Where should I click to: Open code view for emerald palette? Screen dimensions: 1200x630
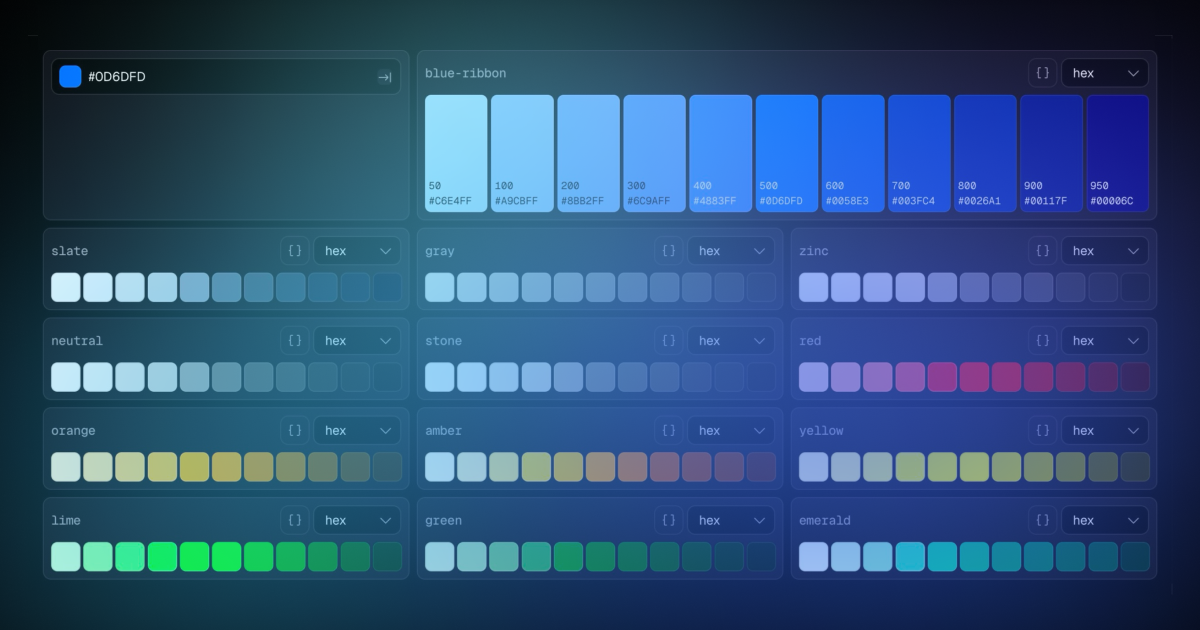point(1042,519)
